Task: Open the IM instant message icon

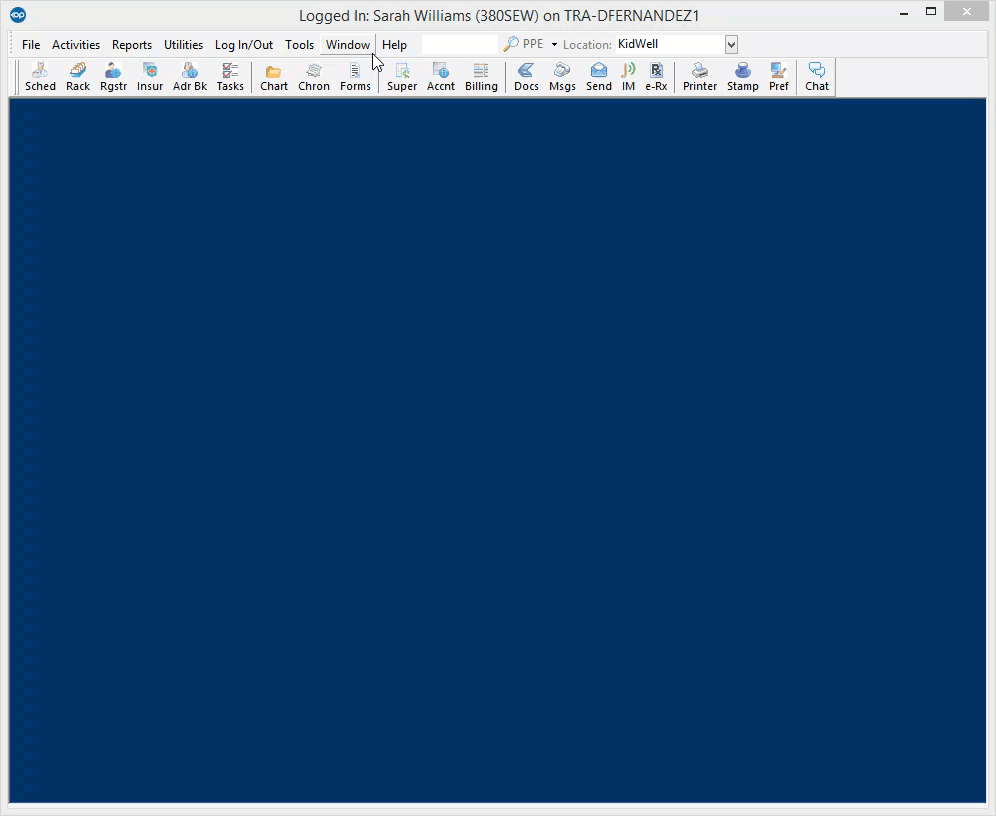Action: (628, 77)
